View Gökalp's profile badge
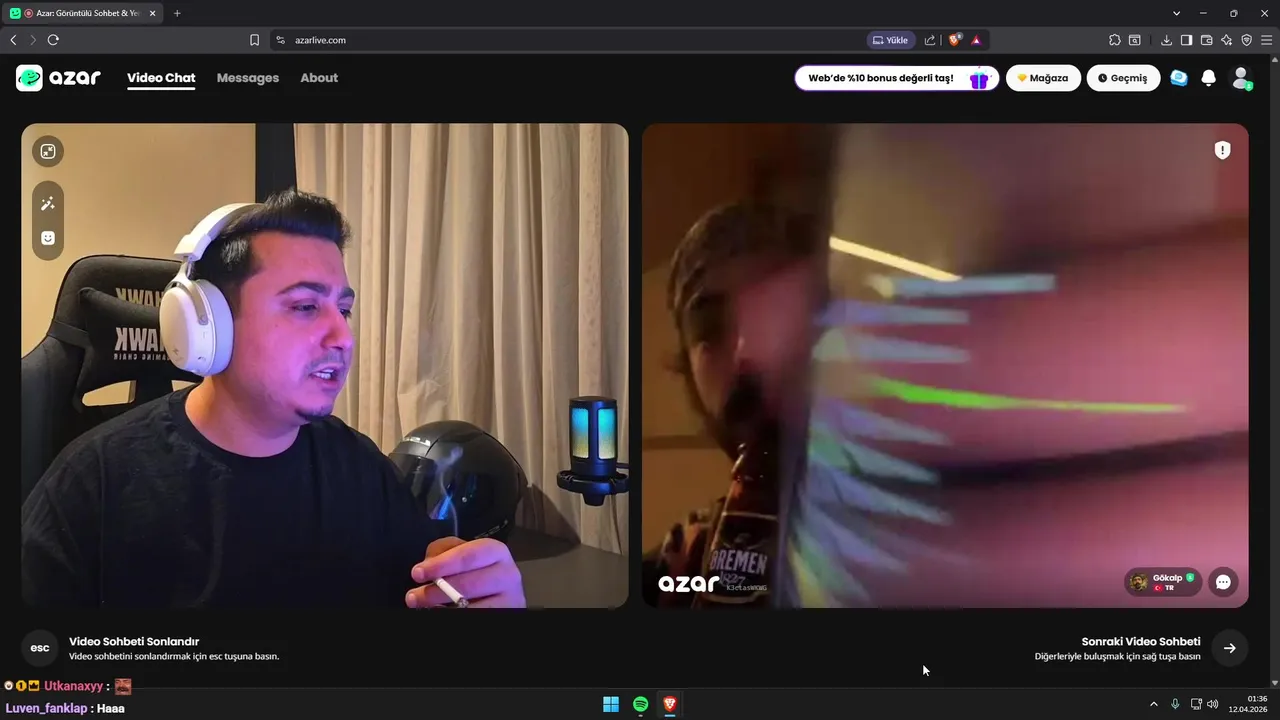Viewport: 1280px width, 720px height. 1163,582
